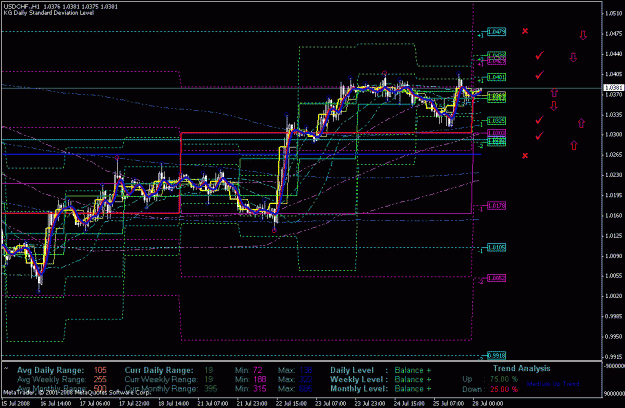Click the down arrow next to the 1.0475 axis price
The width and height of the screenshot is (625, 408).
pos(583,35)
